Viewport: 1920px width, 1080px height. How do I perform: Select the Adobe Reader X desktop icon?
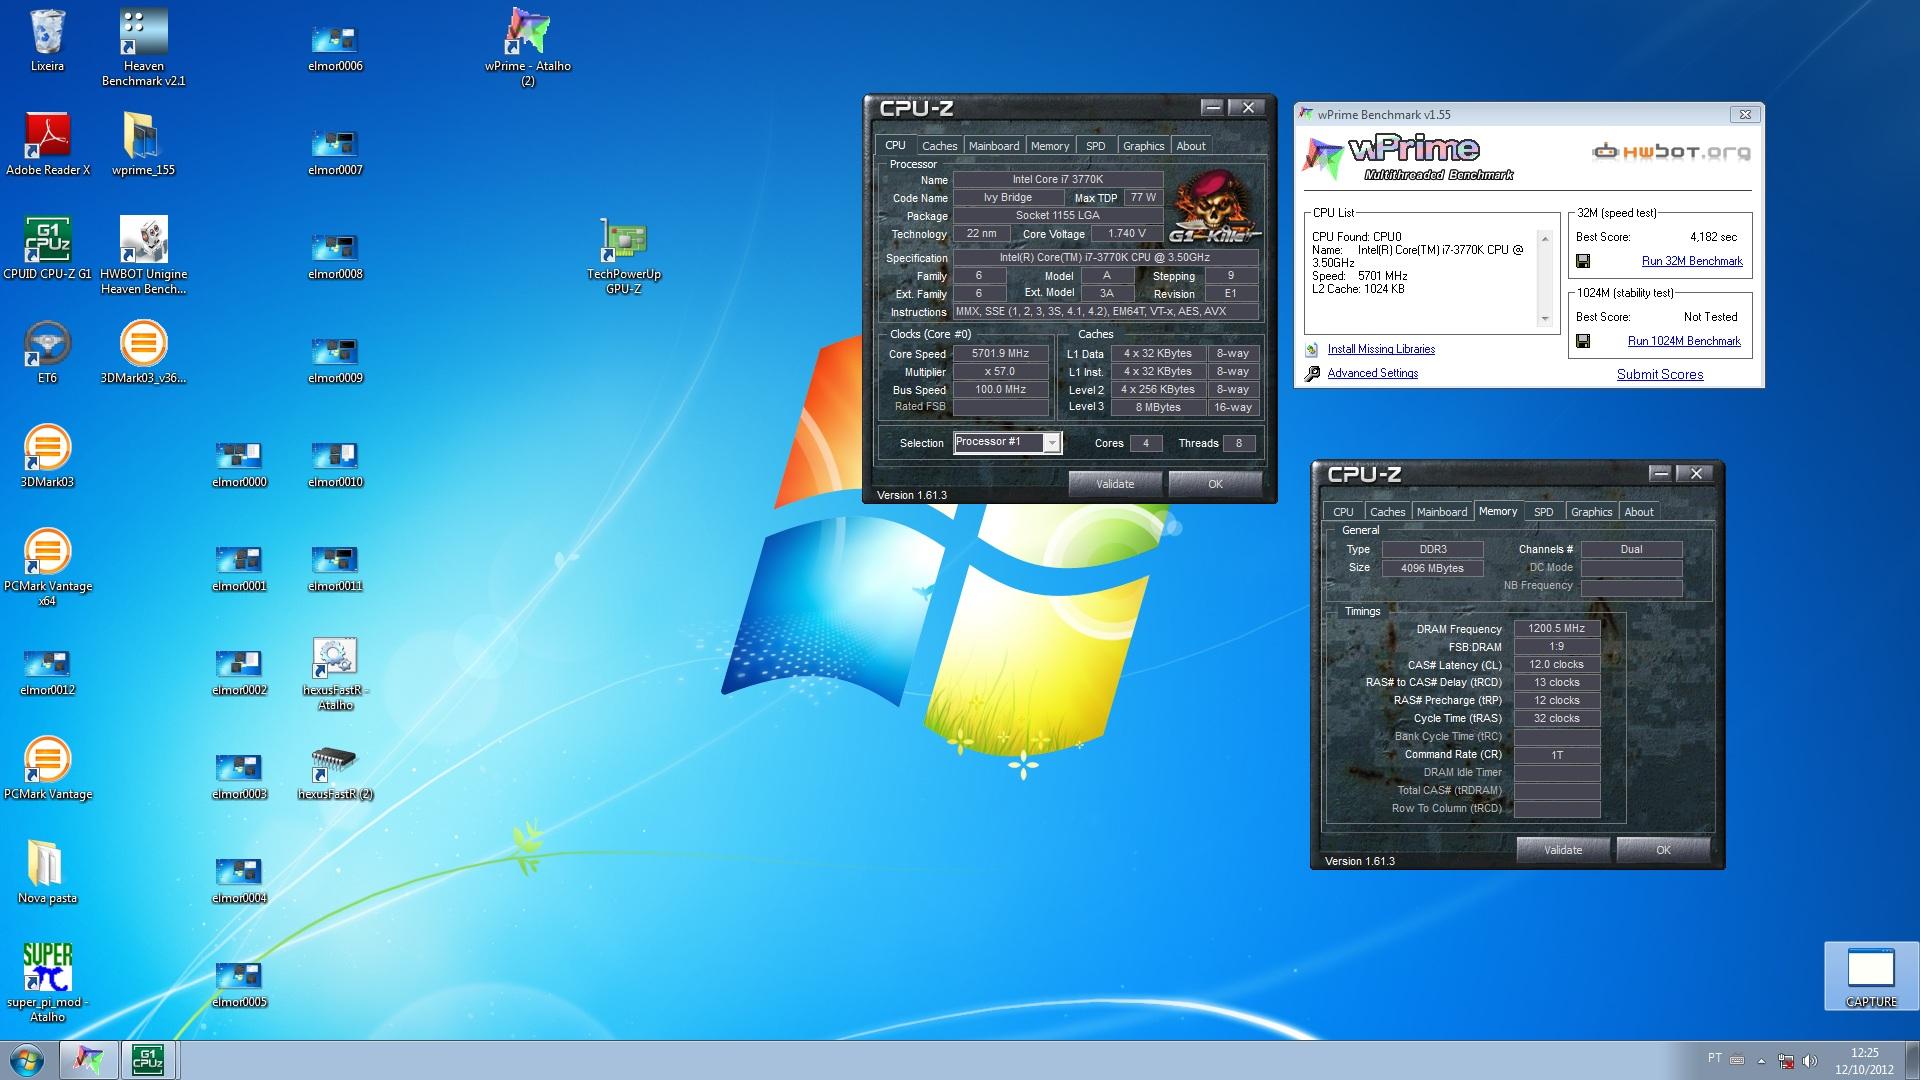click(47, 144)
